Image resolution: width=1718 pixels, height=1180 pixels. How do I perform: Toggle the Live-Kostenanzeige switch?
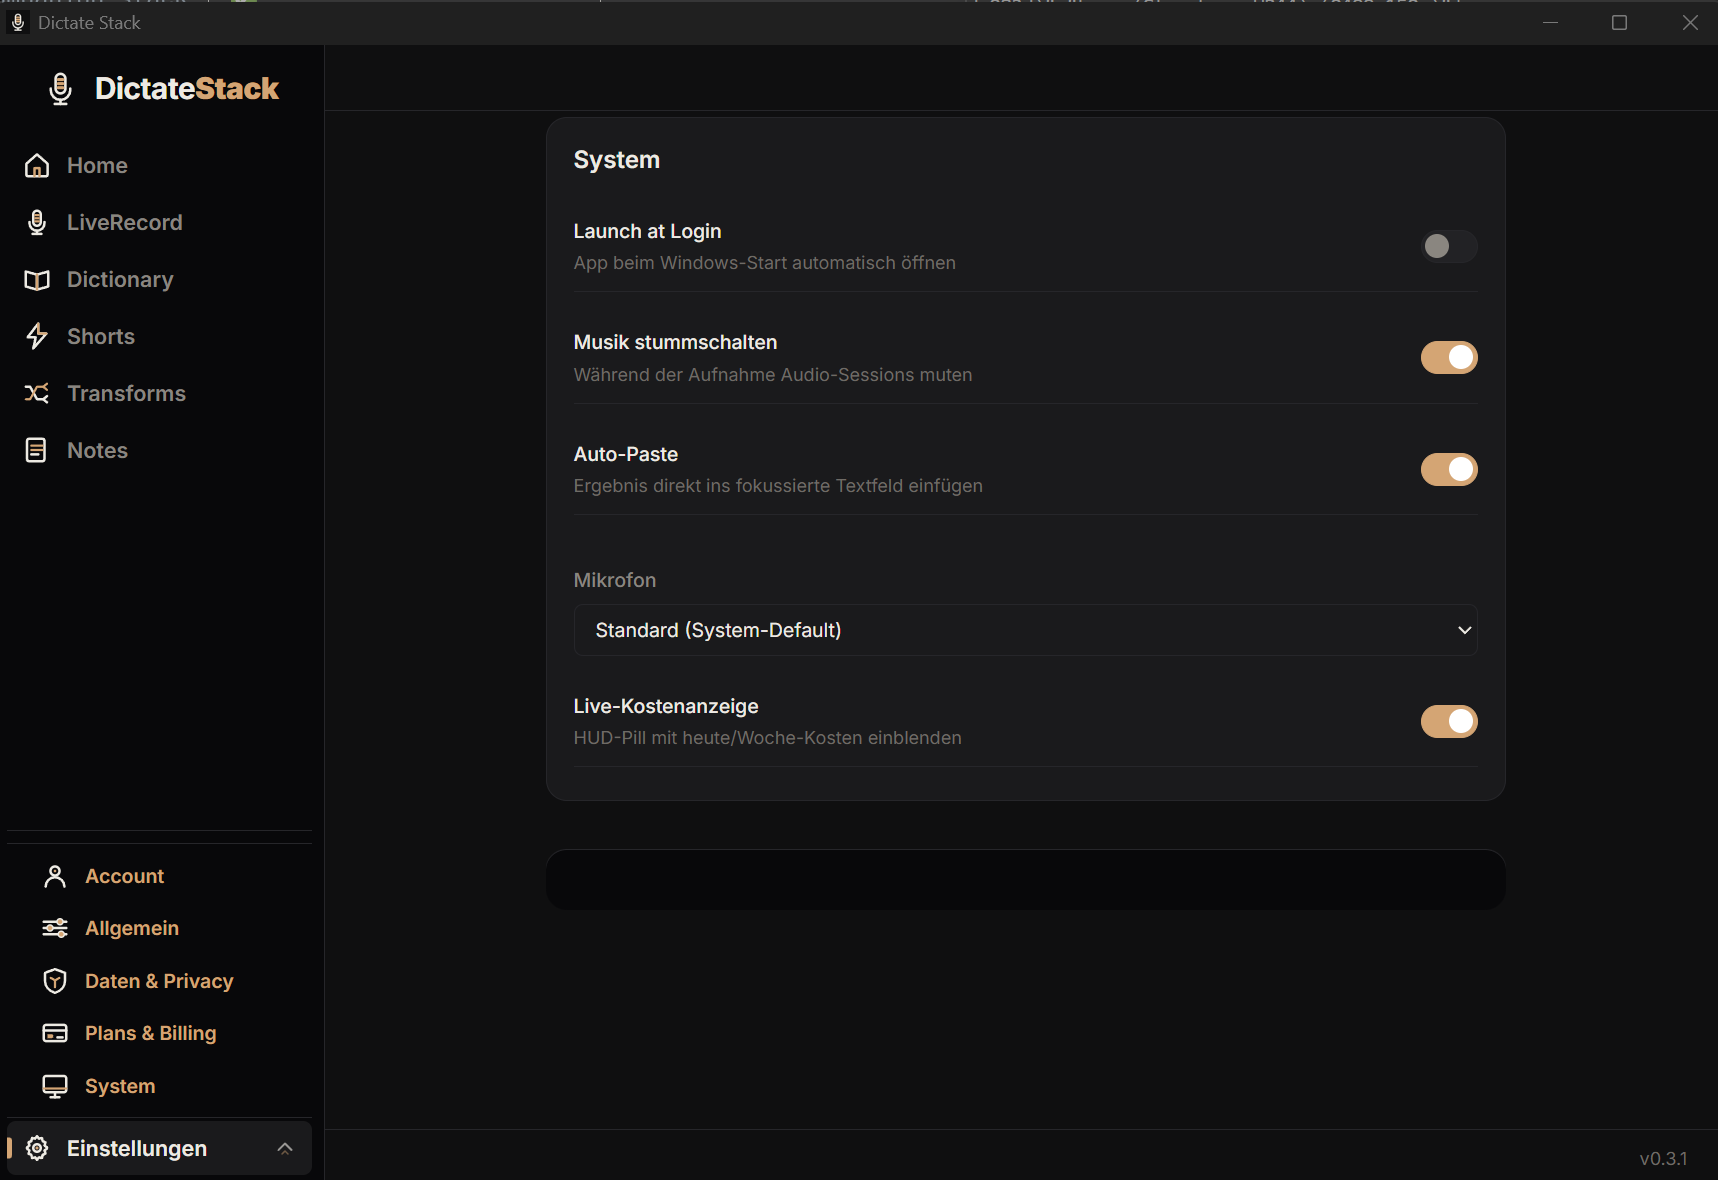[1449, 721]
